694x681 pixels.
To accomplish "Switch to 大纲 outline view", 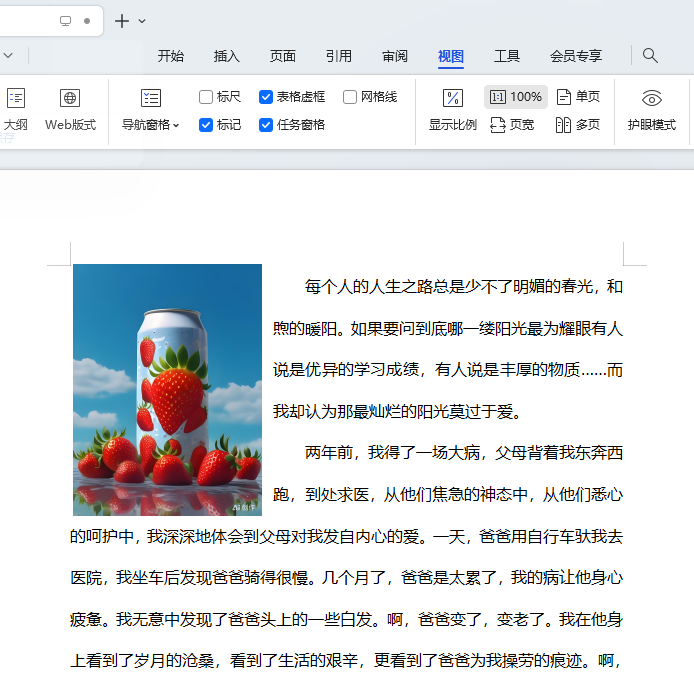I will (15, 109).
